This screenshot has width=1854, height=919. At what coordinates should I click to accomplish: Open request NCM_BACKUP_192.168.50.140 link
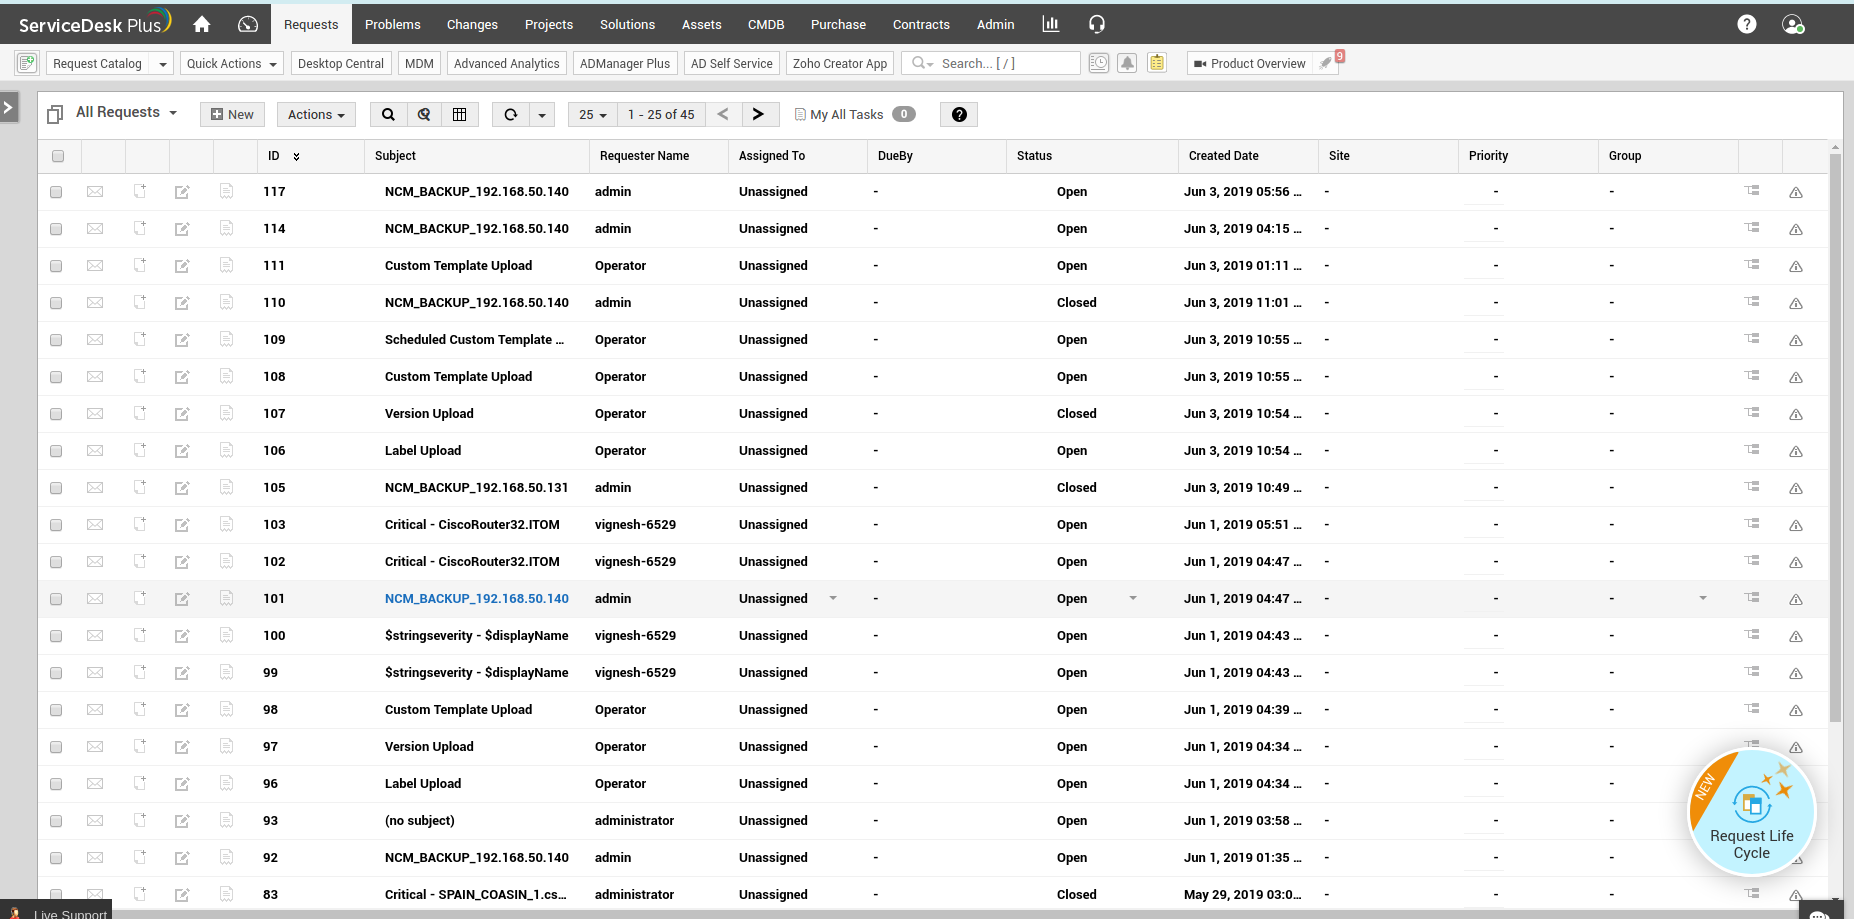tap(477, 598)
